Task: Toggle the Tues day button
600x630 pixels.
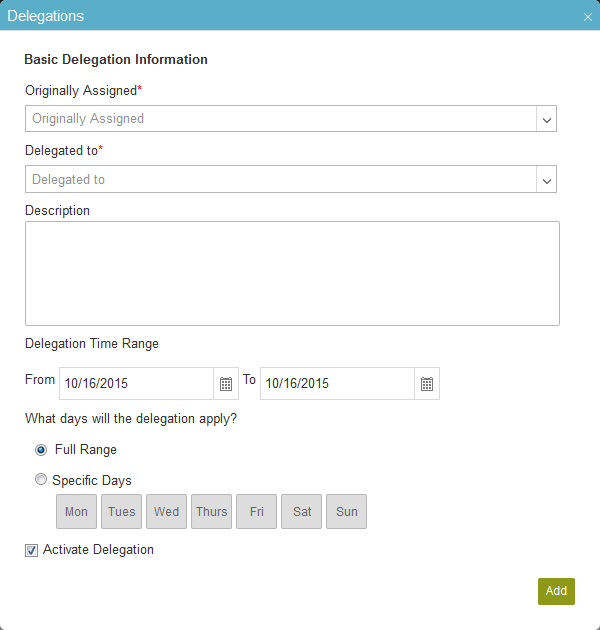Action: [x=121, y=511]
